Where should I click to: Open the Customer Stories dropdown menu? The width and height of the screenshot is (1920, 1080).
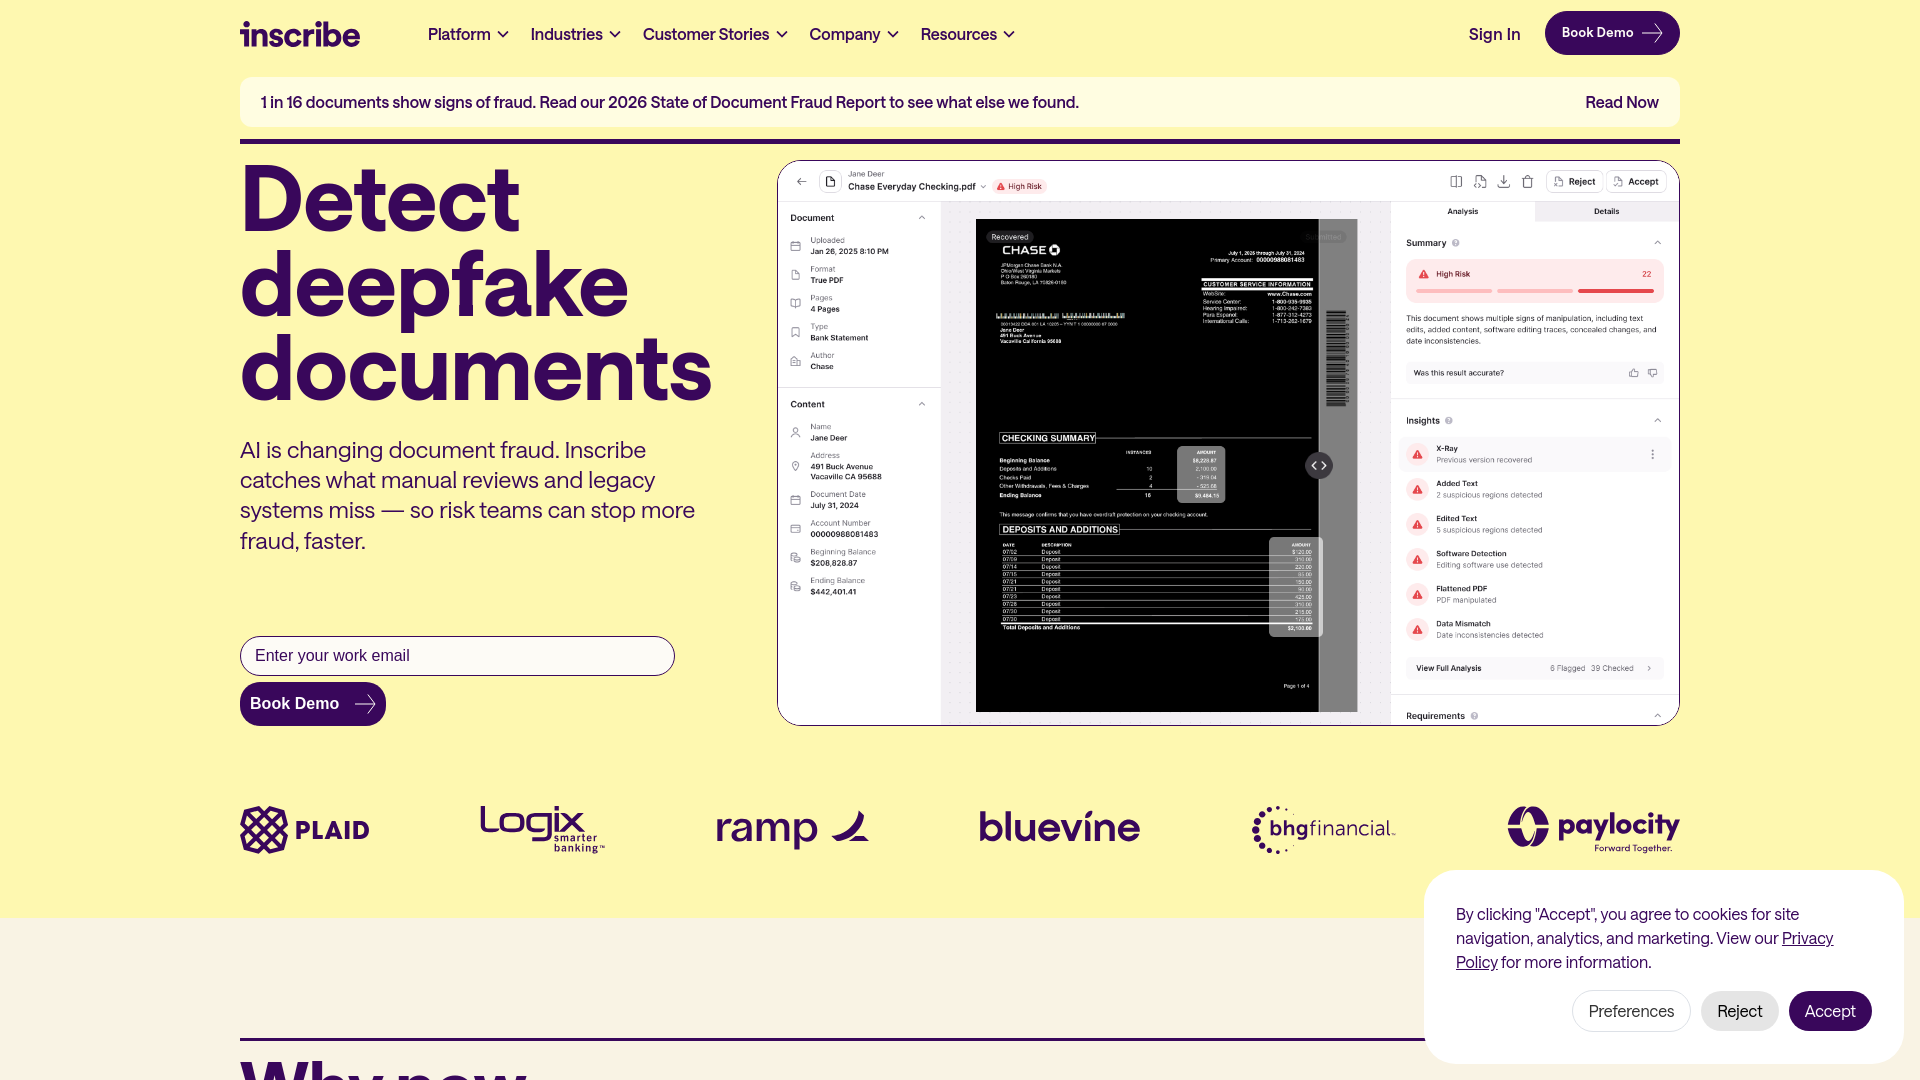(715, 34)
